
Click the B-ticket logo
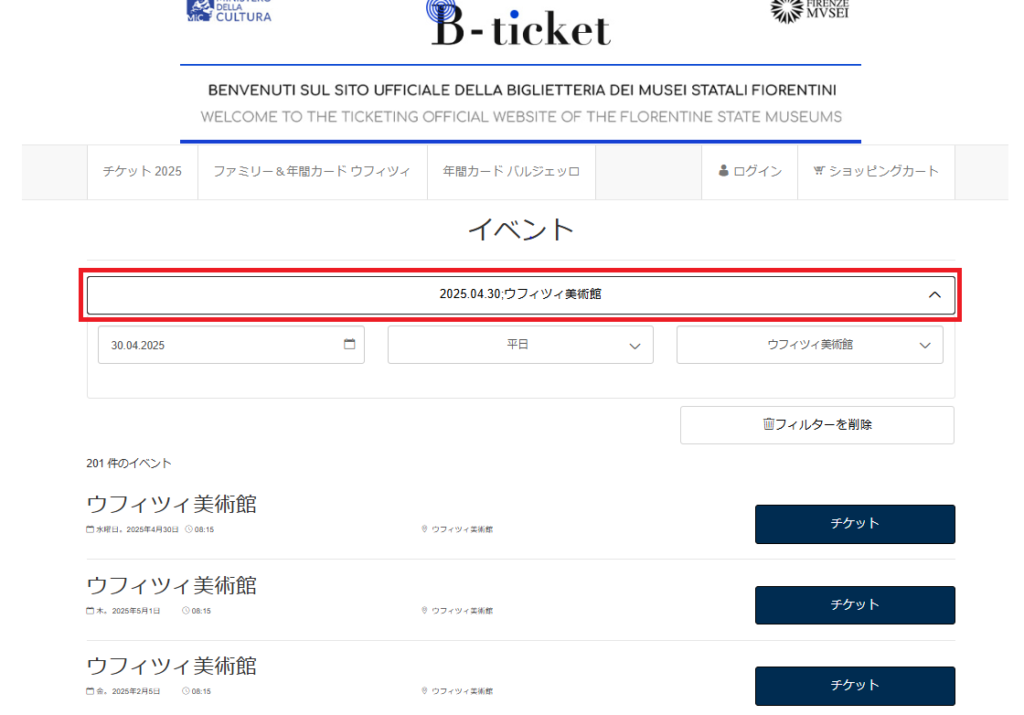[x=519, y=24]
